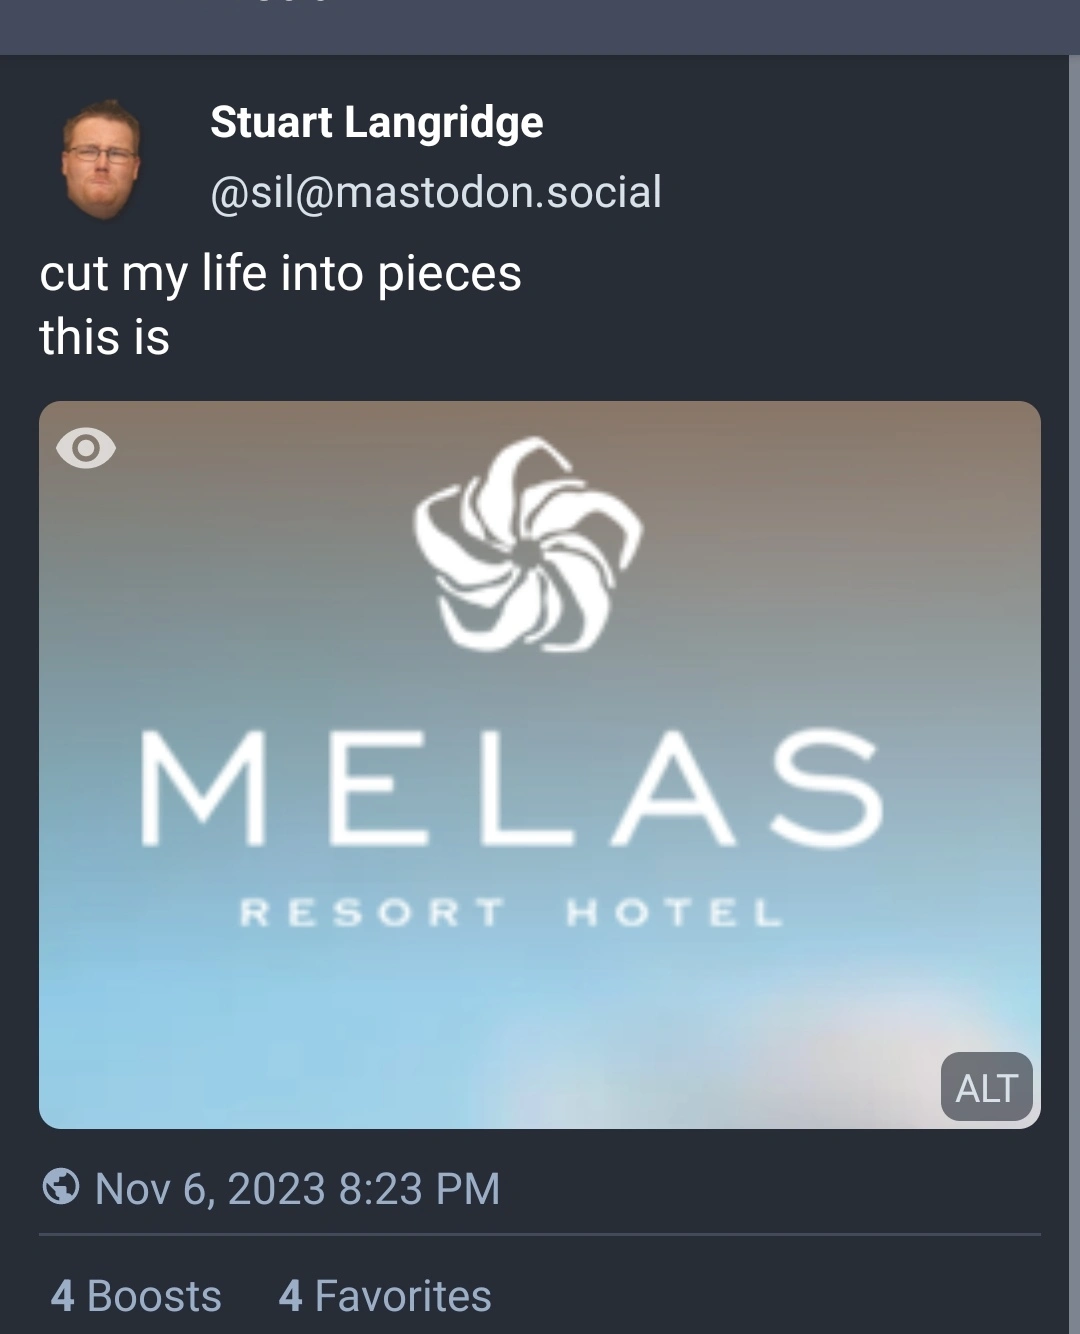
Task: Open the Stuart Langridge display name
Action: pyautogui.click(x=377, y=122)
